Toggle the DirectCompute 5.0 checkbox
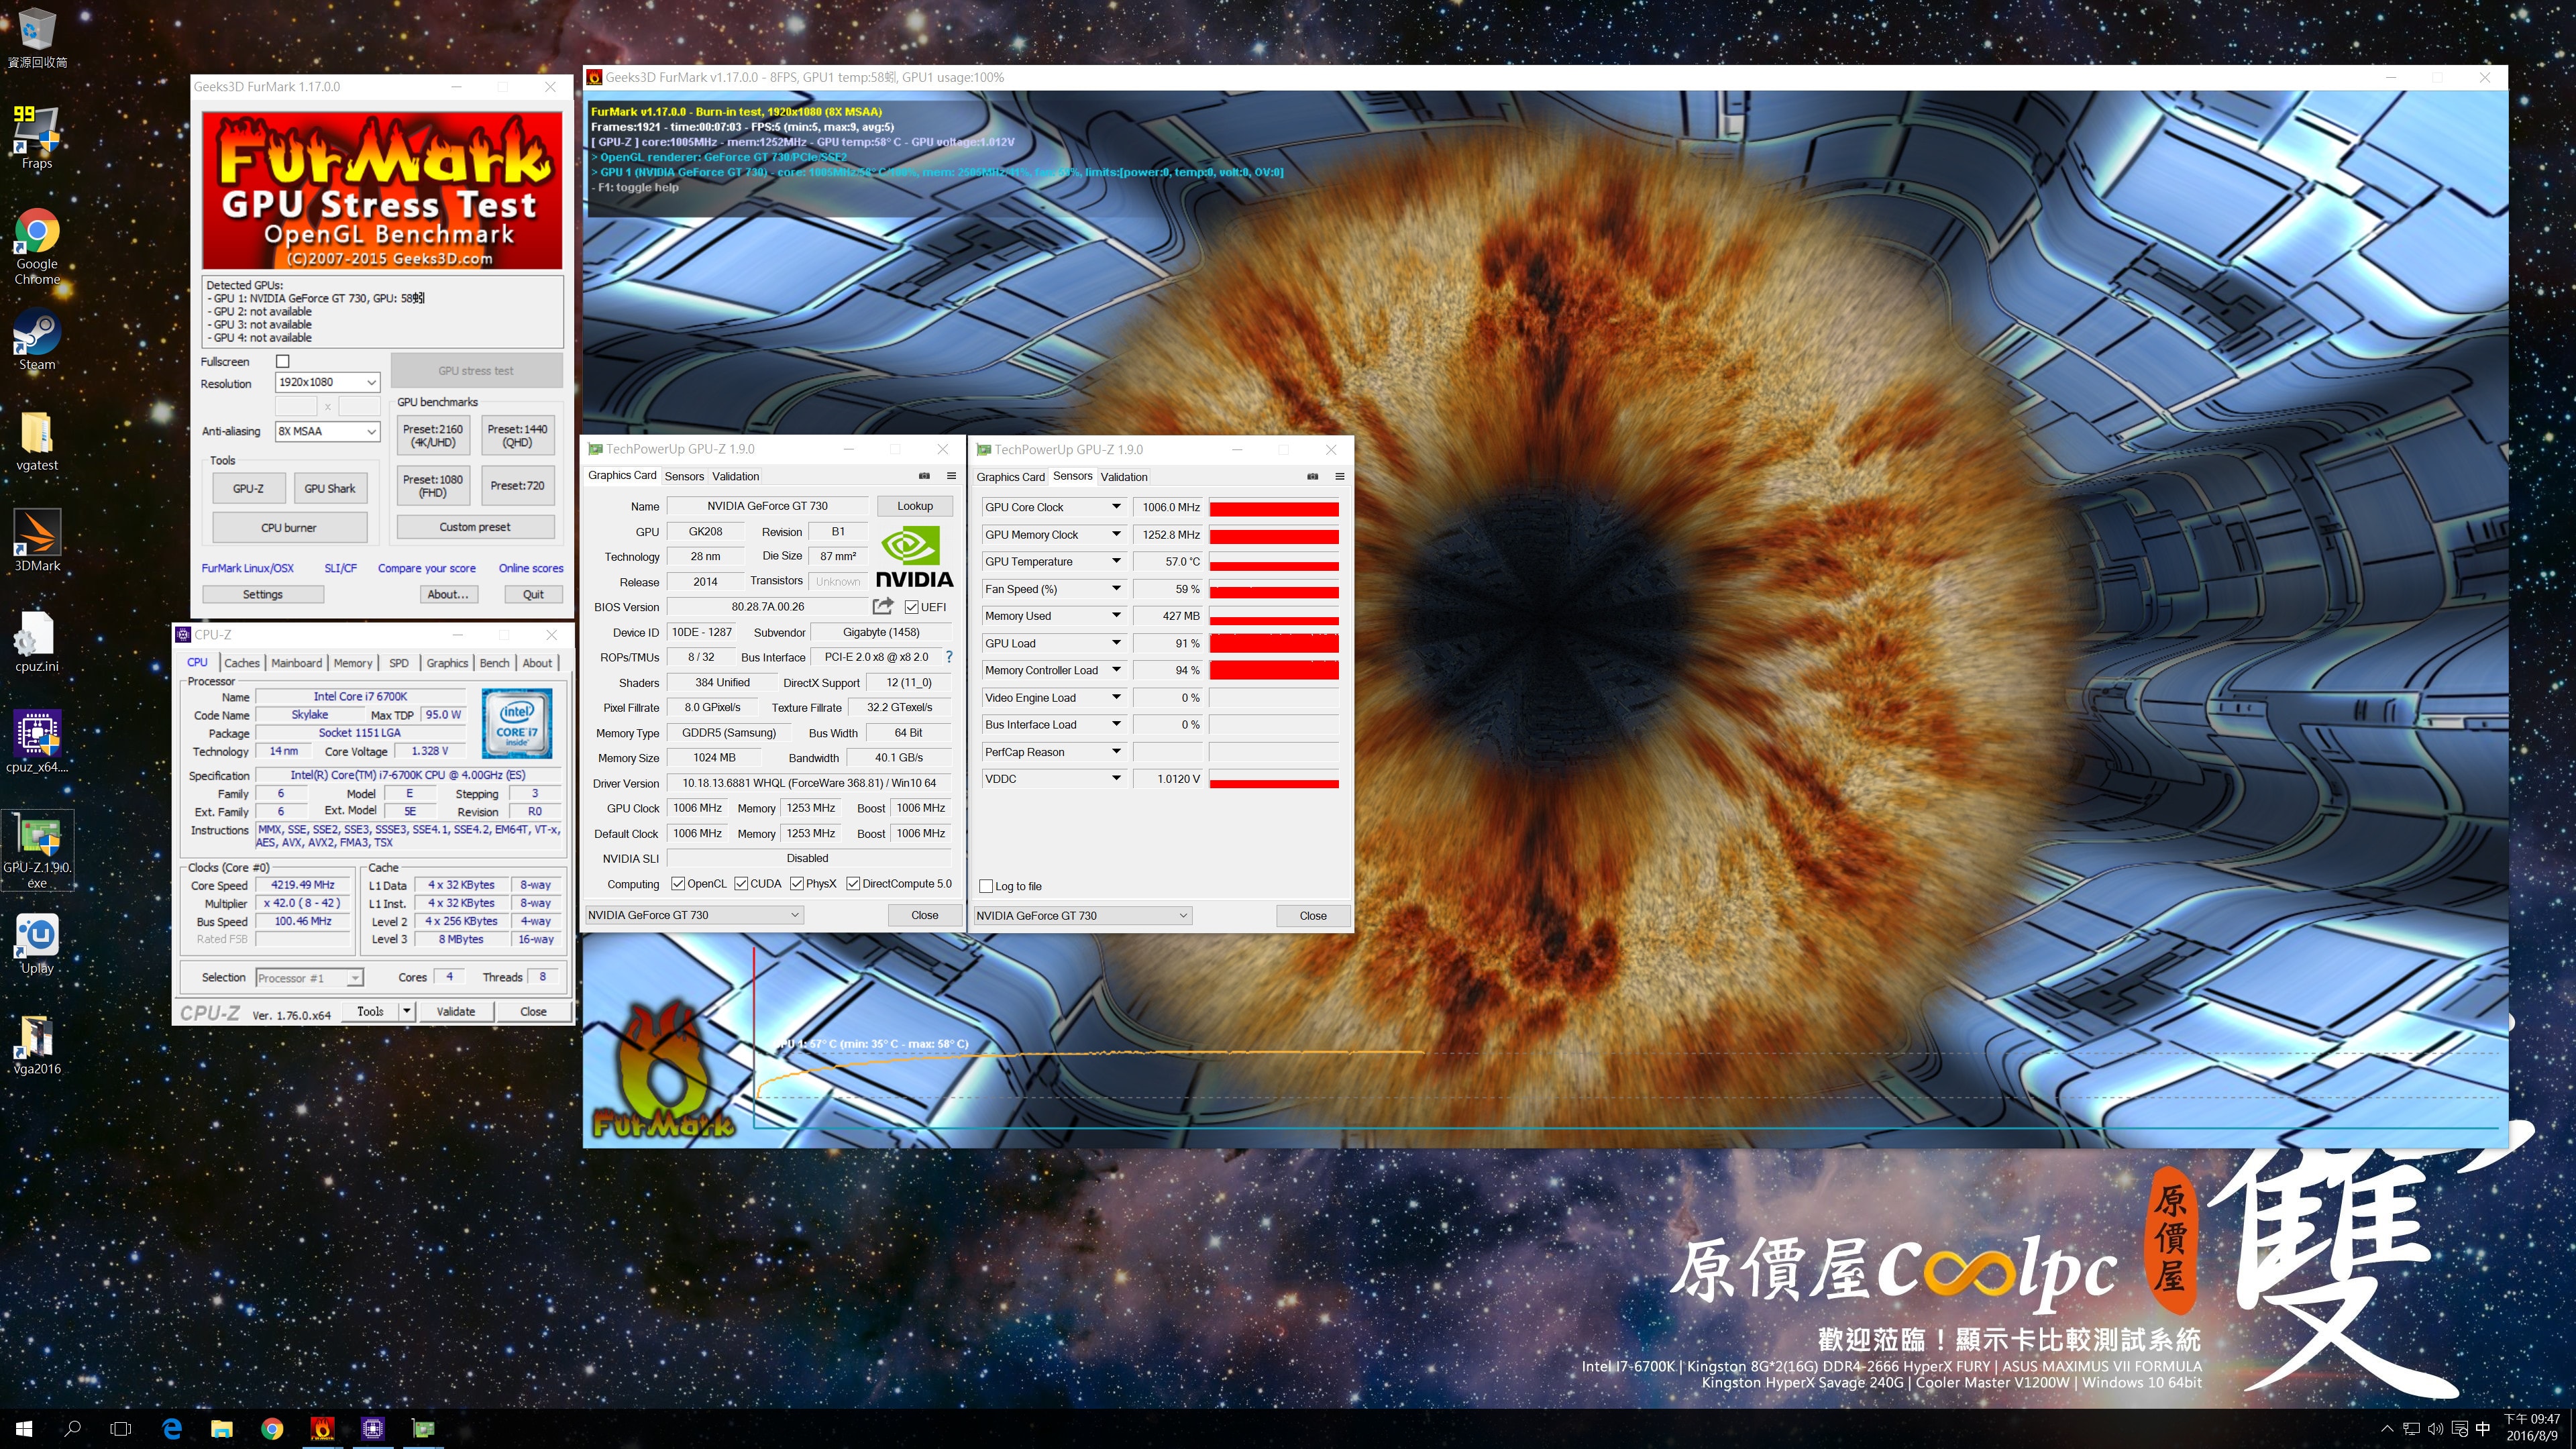The height and width of the screenshot is (1449, 2576). point(853,884)
